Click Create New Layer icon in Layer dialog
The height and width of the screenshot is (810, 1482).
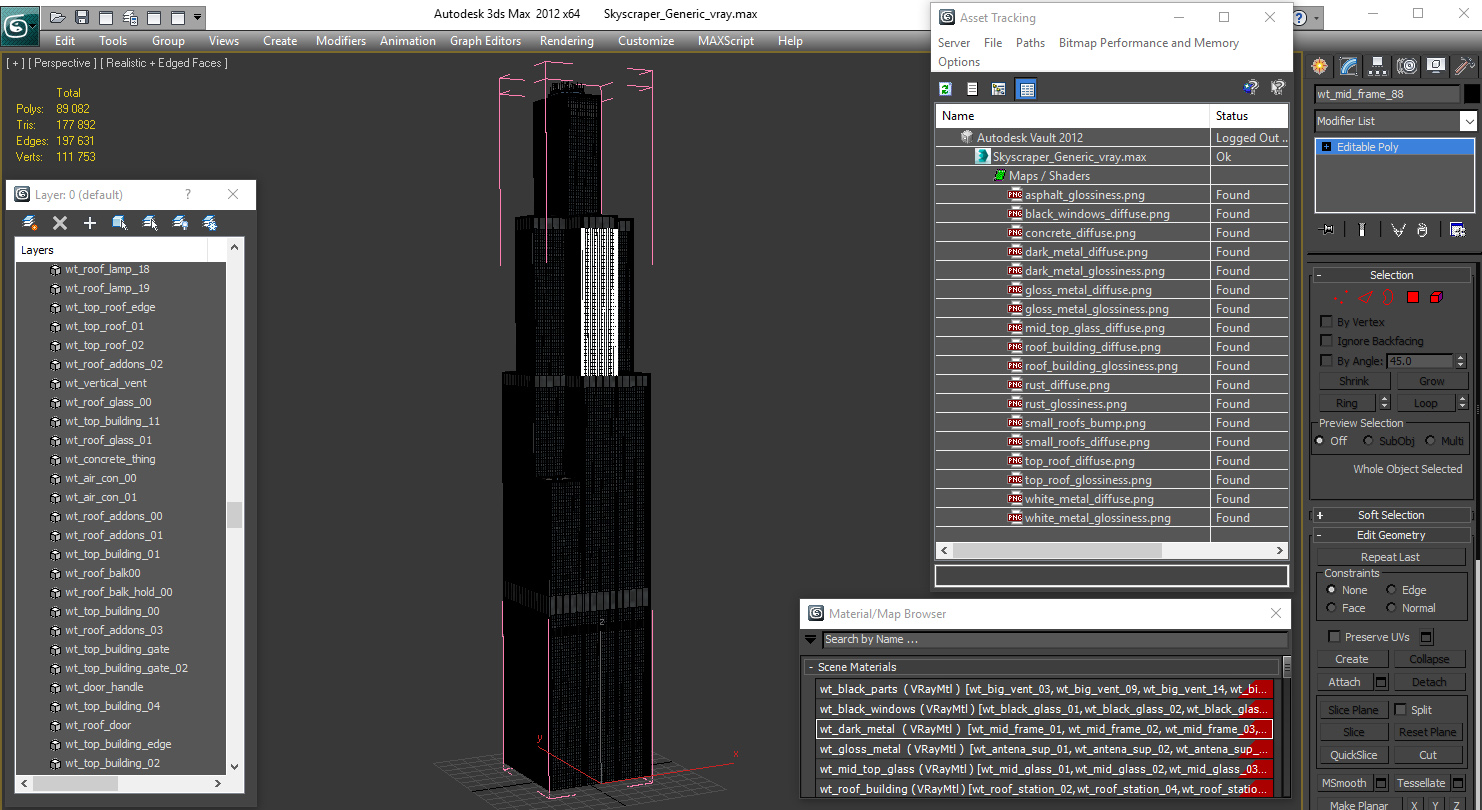(x=30, y=223)
